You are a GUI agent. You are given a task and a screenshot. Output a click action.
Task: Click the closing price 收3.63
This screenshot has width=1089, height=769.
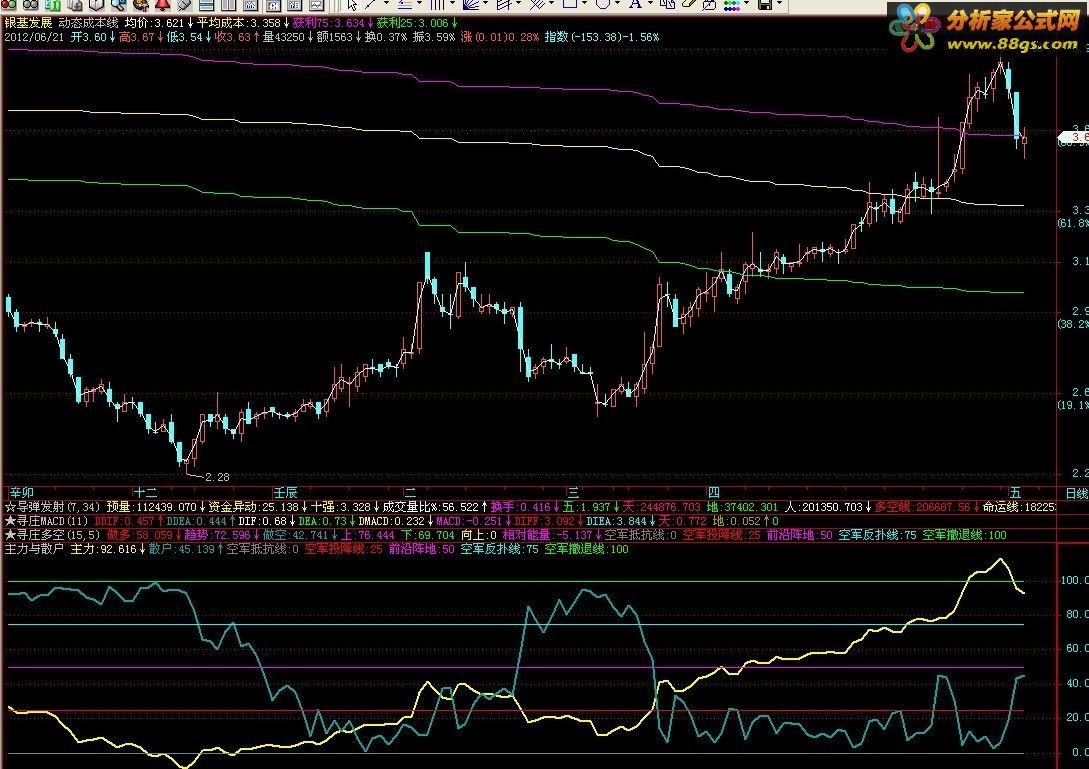(x=232, y=37)
